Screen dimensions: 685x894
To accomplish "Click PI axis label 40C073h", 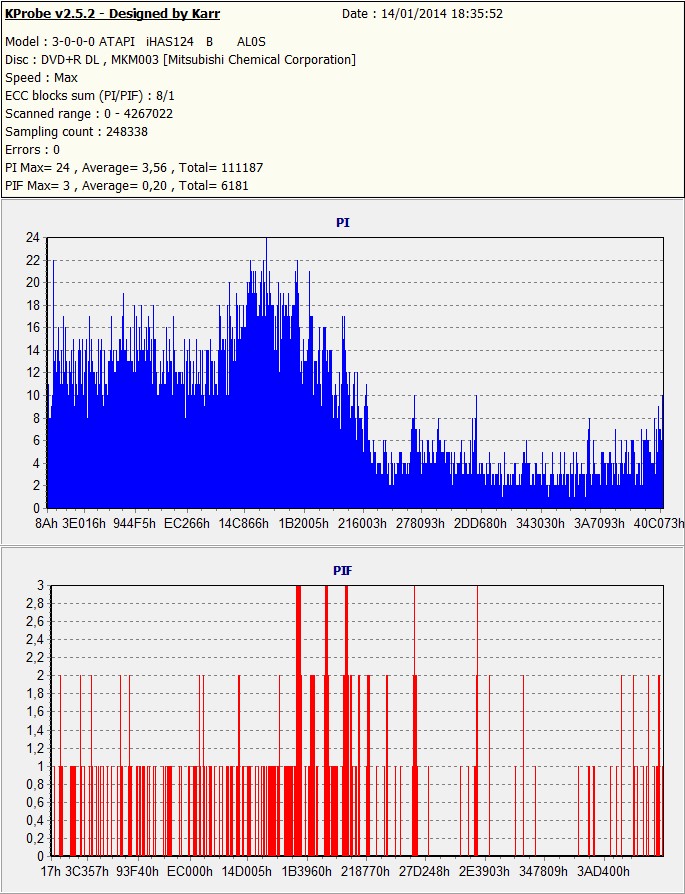I will click(x=659, y=523).
